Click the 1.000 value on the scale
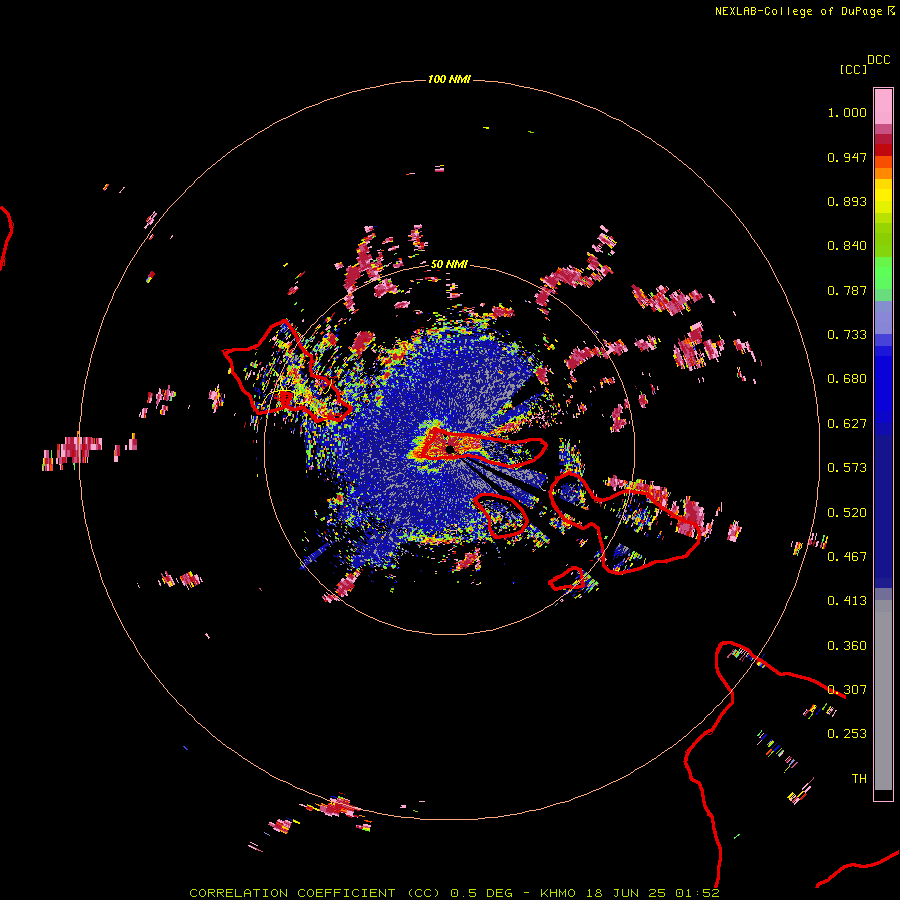Image resolution: width=900 pixels, height=900 pixels. (847, 112)
